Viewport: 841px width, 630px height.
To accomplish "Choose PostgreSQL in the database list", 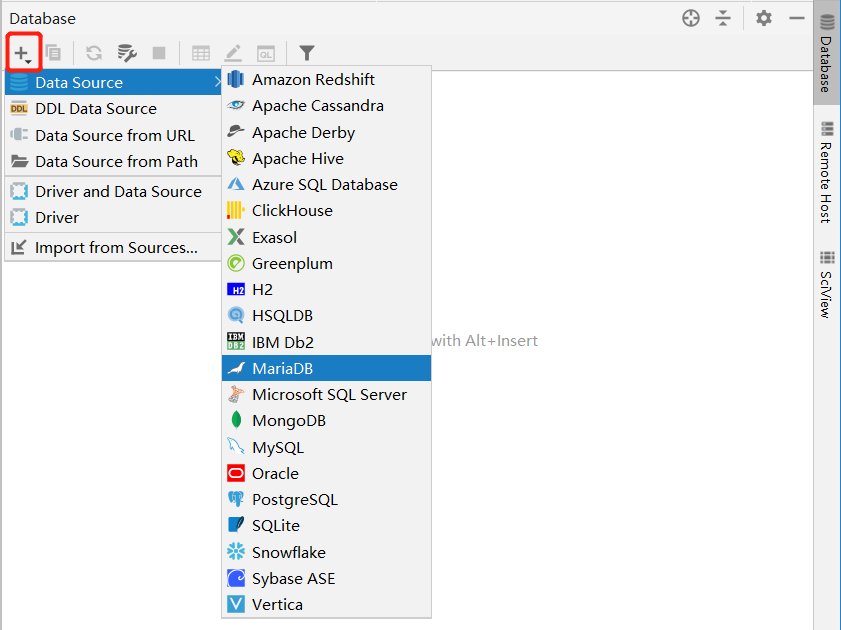I will (x=326, y=500).
